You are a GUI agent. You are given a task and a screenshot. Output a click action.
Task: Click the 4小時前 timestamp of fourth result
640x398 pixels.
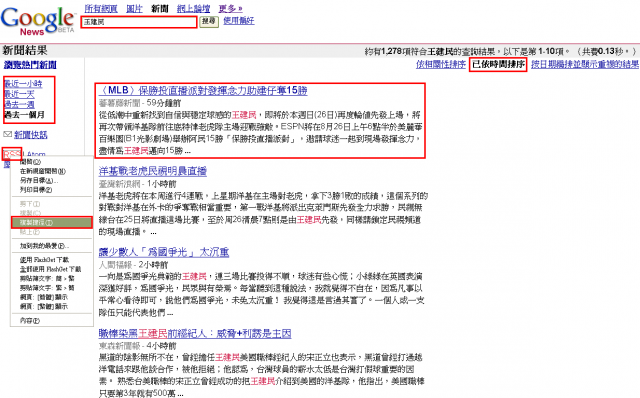(161, 346)
